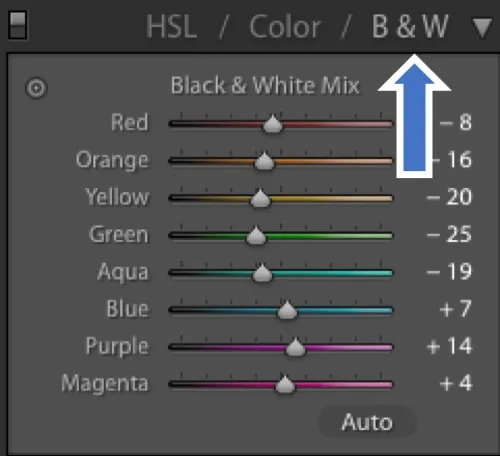Click the Auto button

(x=367, y=422)
